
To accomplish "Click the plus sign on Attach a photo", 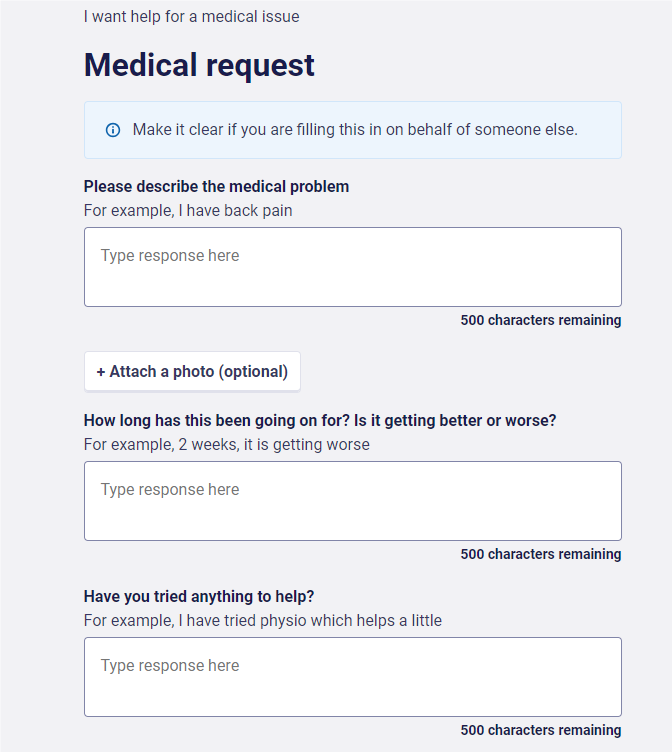I will click(101, 372).
